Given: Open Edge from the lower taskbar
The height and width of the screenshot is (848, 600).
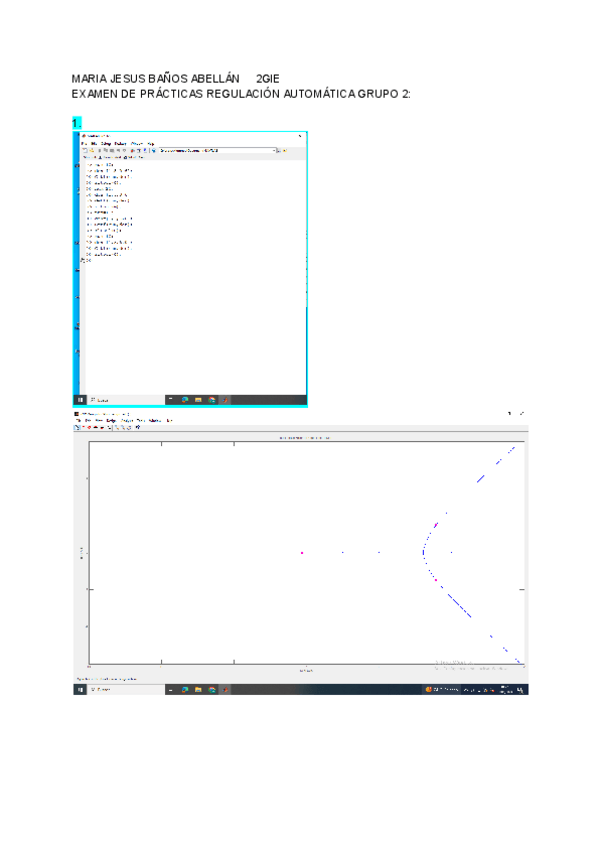Looking at the screenshot, I should [x=185, y=689].
